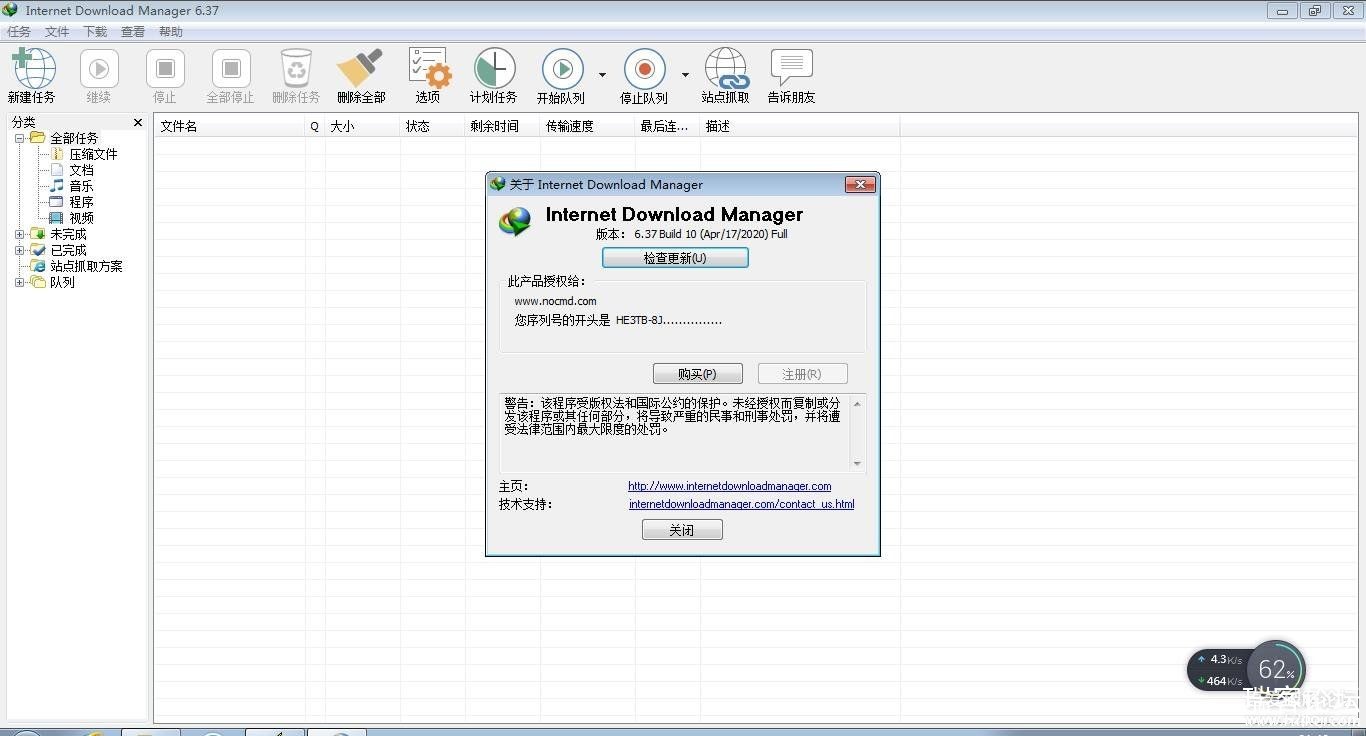Select 站点抓取方案 tree item
1366x736 pixels.
point(86,266)
